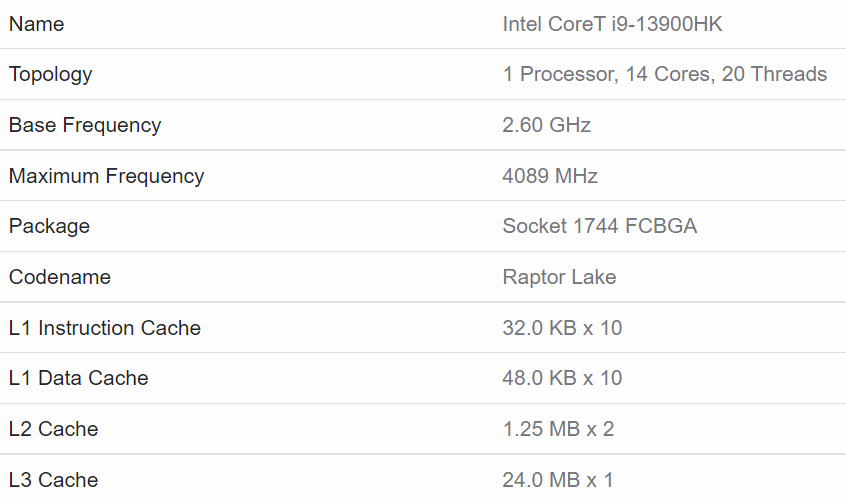Click the Topology label
846x499 pixels.
click(51, 74)
